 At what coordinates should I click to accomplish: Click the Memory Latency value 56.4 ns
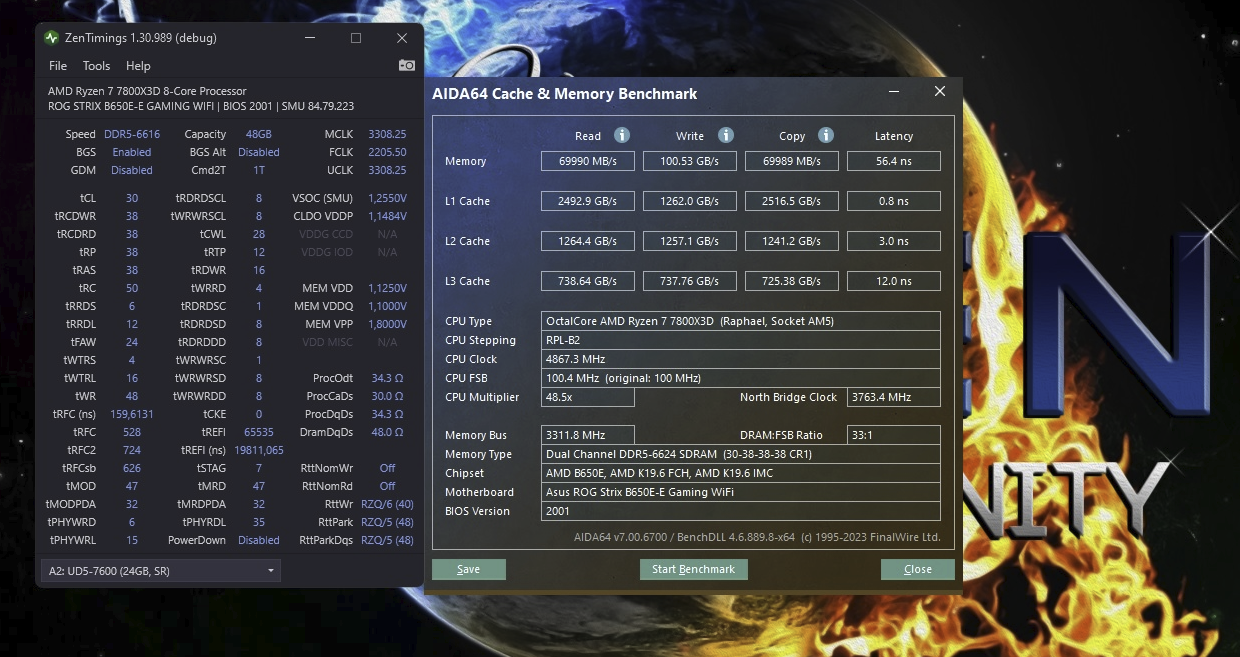894,161
